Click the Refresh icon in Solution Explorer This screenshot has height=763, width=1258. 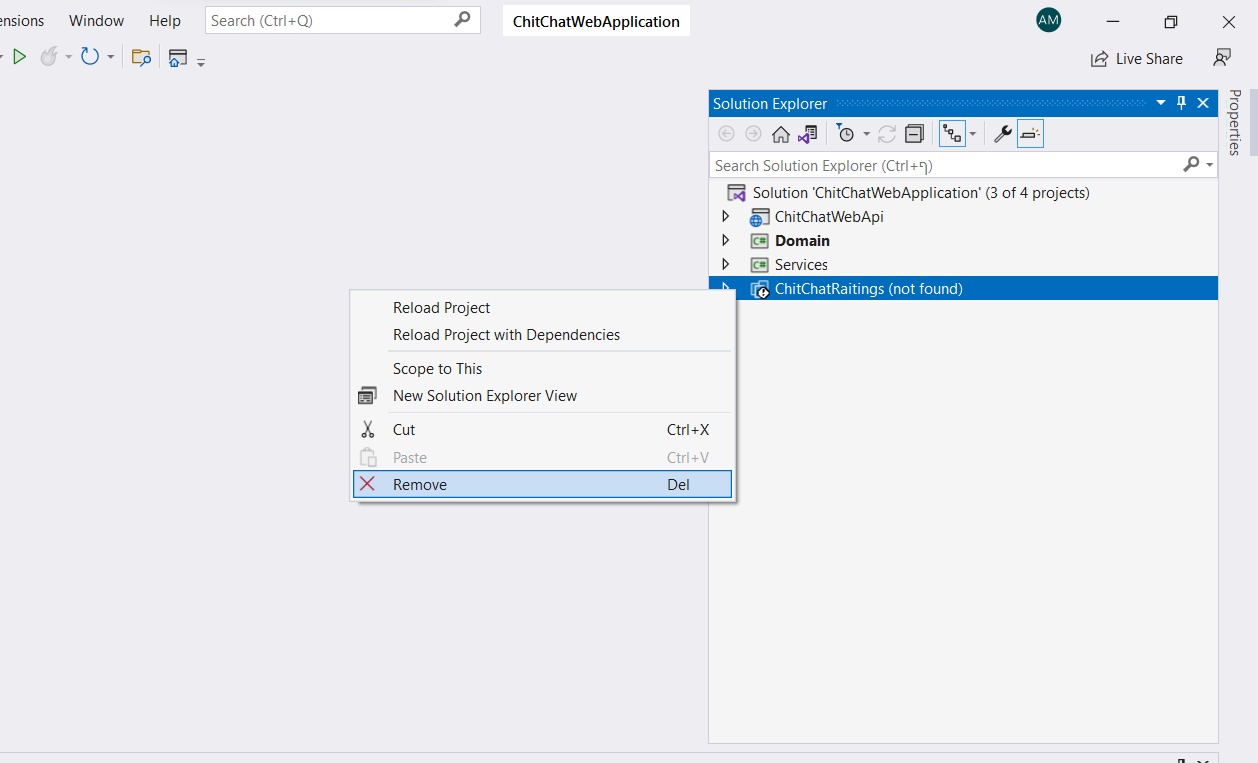tap(887, 134)
